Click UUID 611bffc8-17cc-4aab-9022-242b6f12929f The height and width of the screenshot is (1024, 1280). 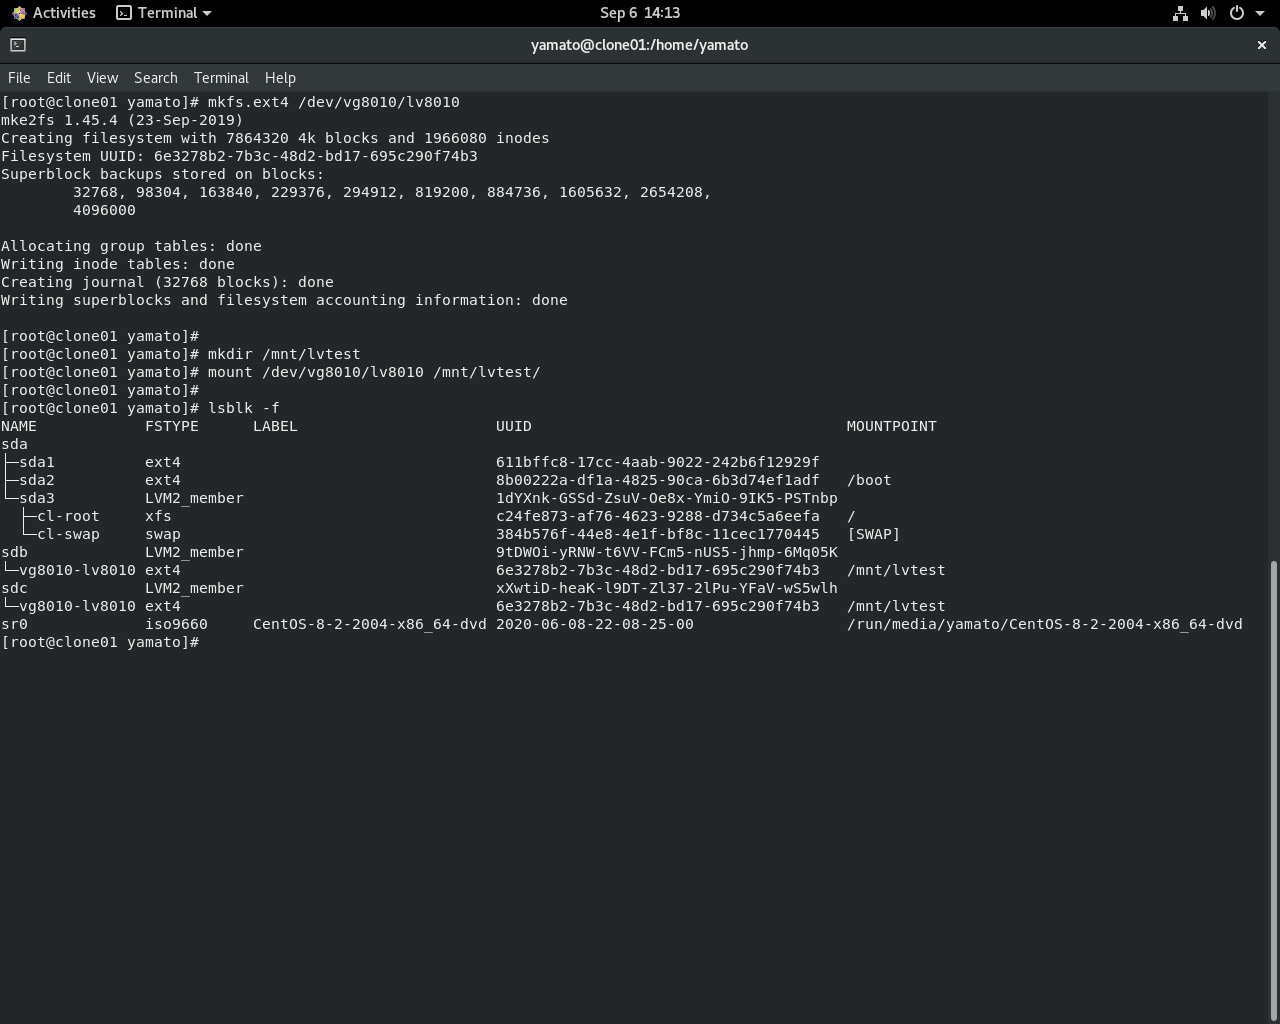click(x=657, y=462)
